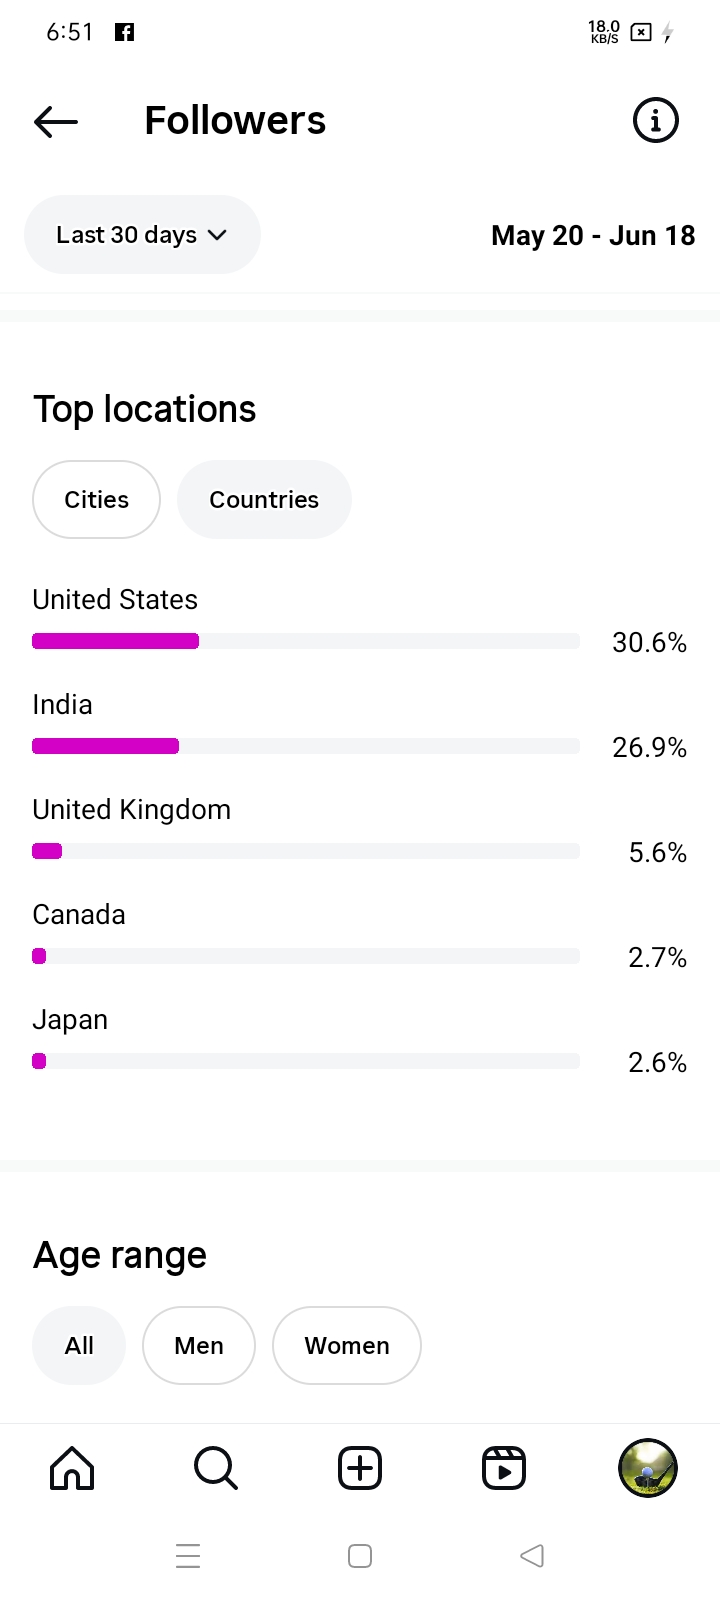
Task: Tap the India location row label
Action: tap(62, 705)
